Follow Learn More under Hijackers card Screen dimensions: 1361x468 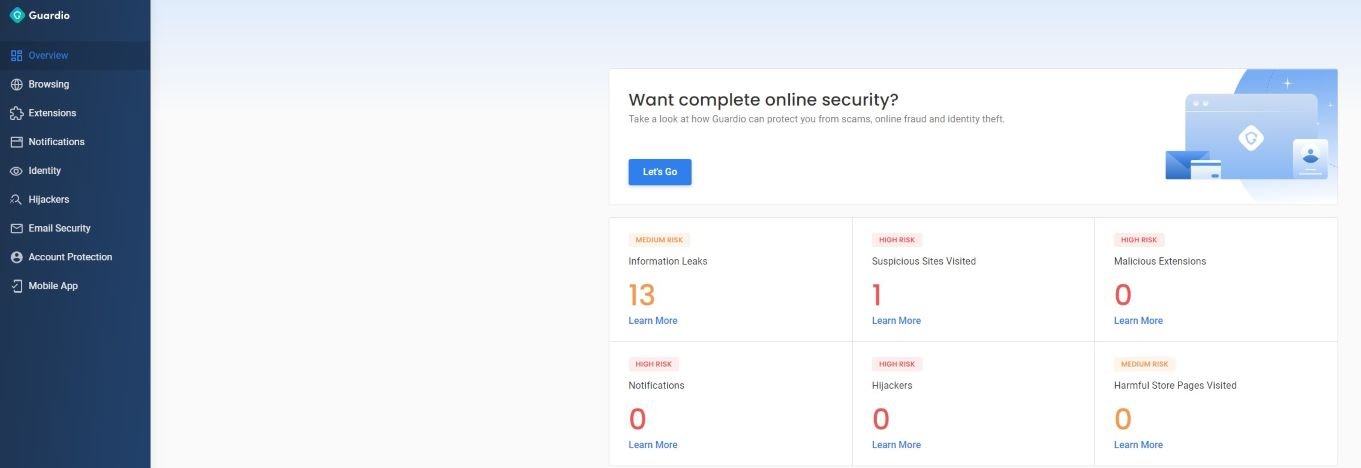(x=896, y=445)
